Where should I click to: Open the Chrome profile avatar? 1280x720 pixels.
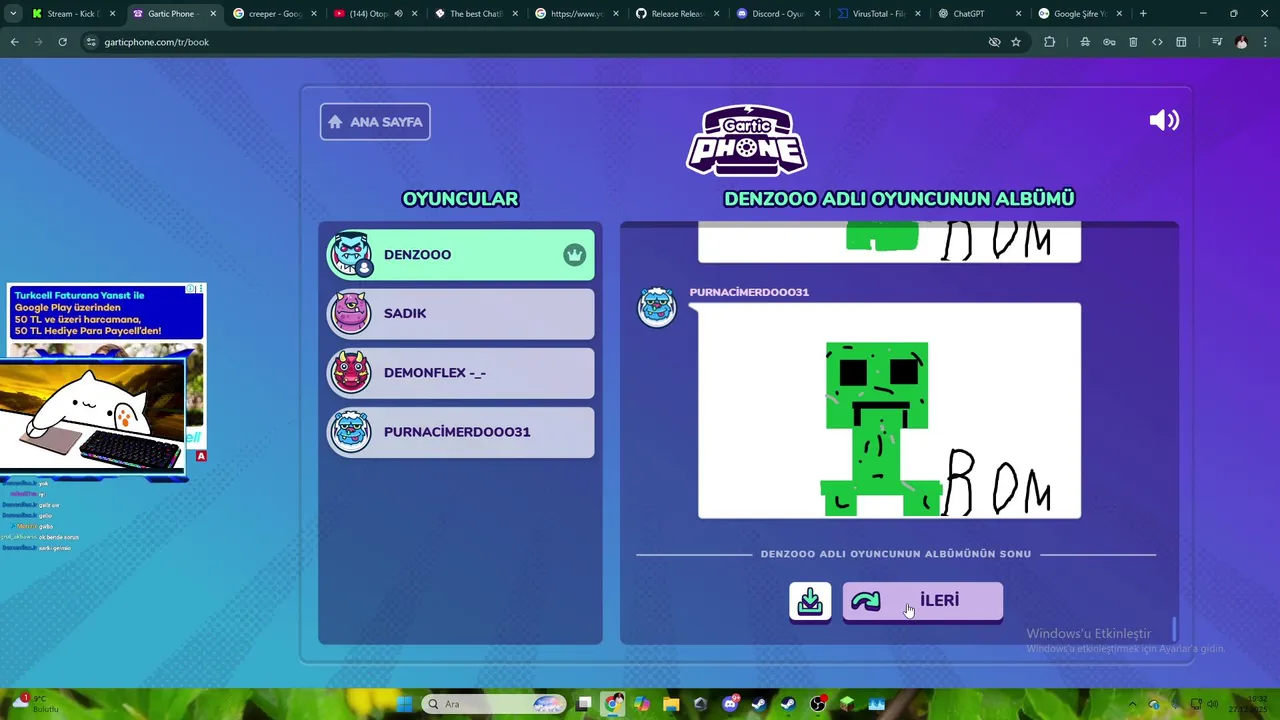1241,42
